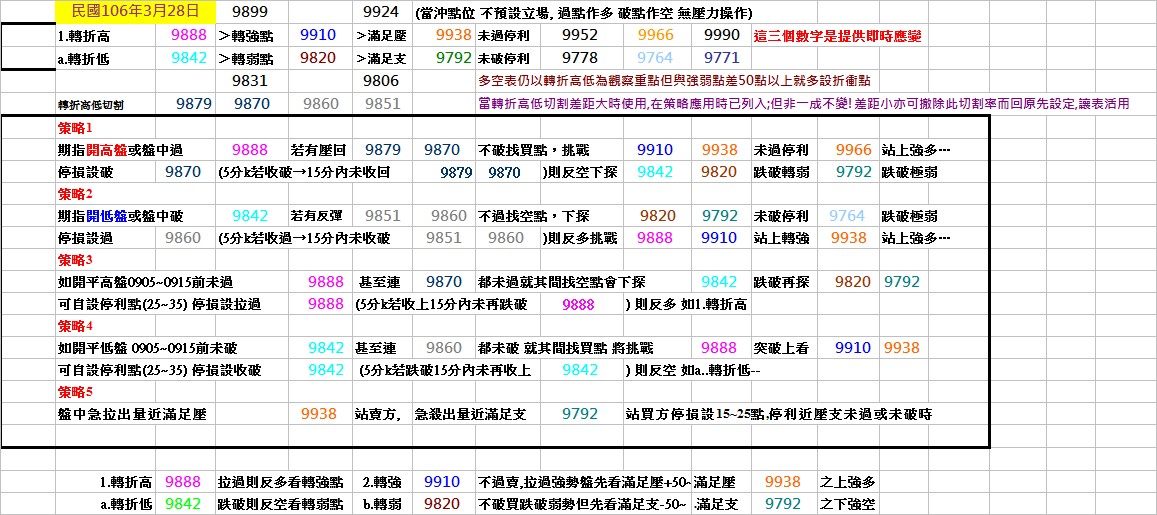Click 9851 in the 轉折高低切割 row
Image resolution: width=1157 pixels, height=515 pixels.
coord(381,104)
